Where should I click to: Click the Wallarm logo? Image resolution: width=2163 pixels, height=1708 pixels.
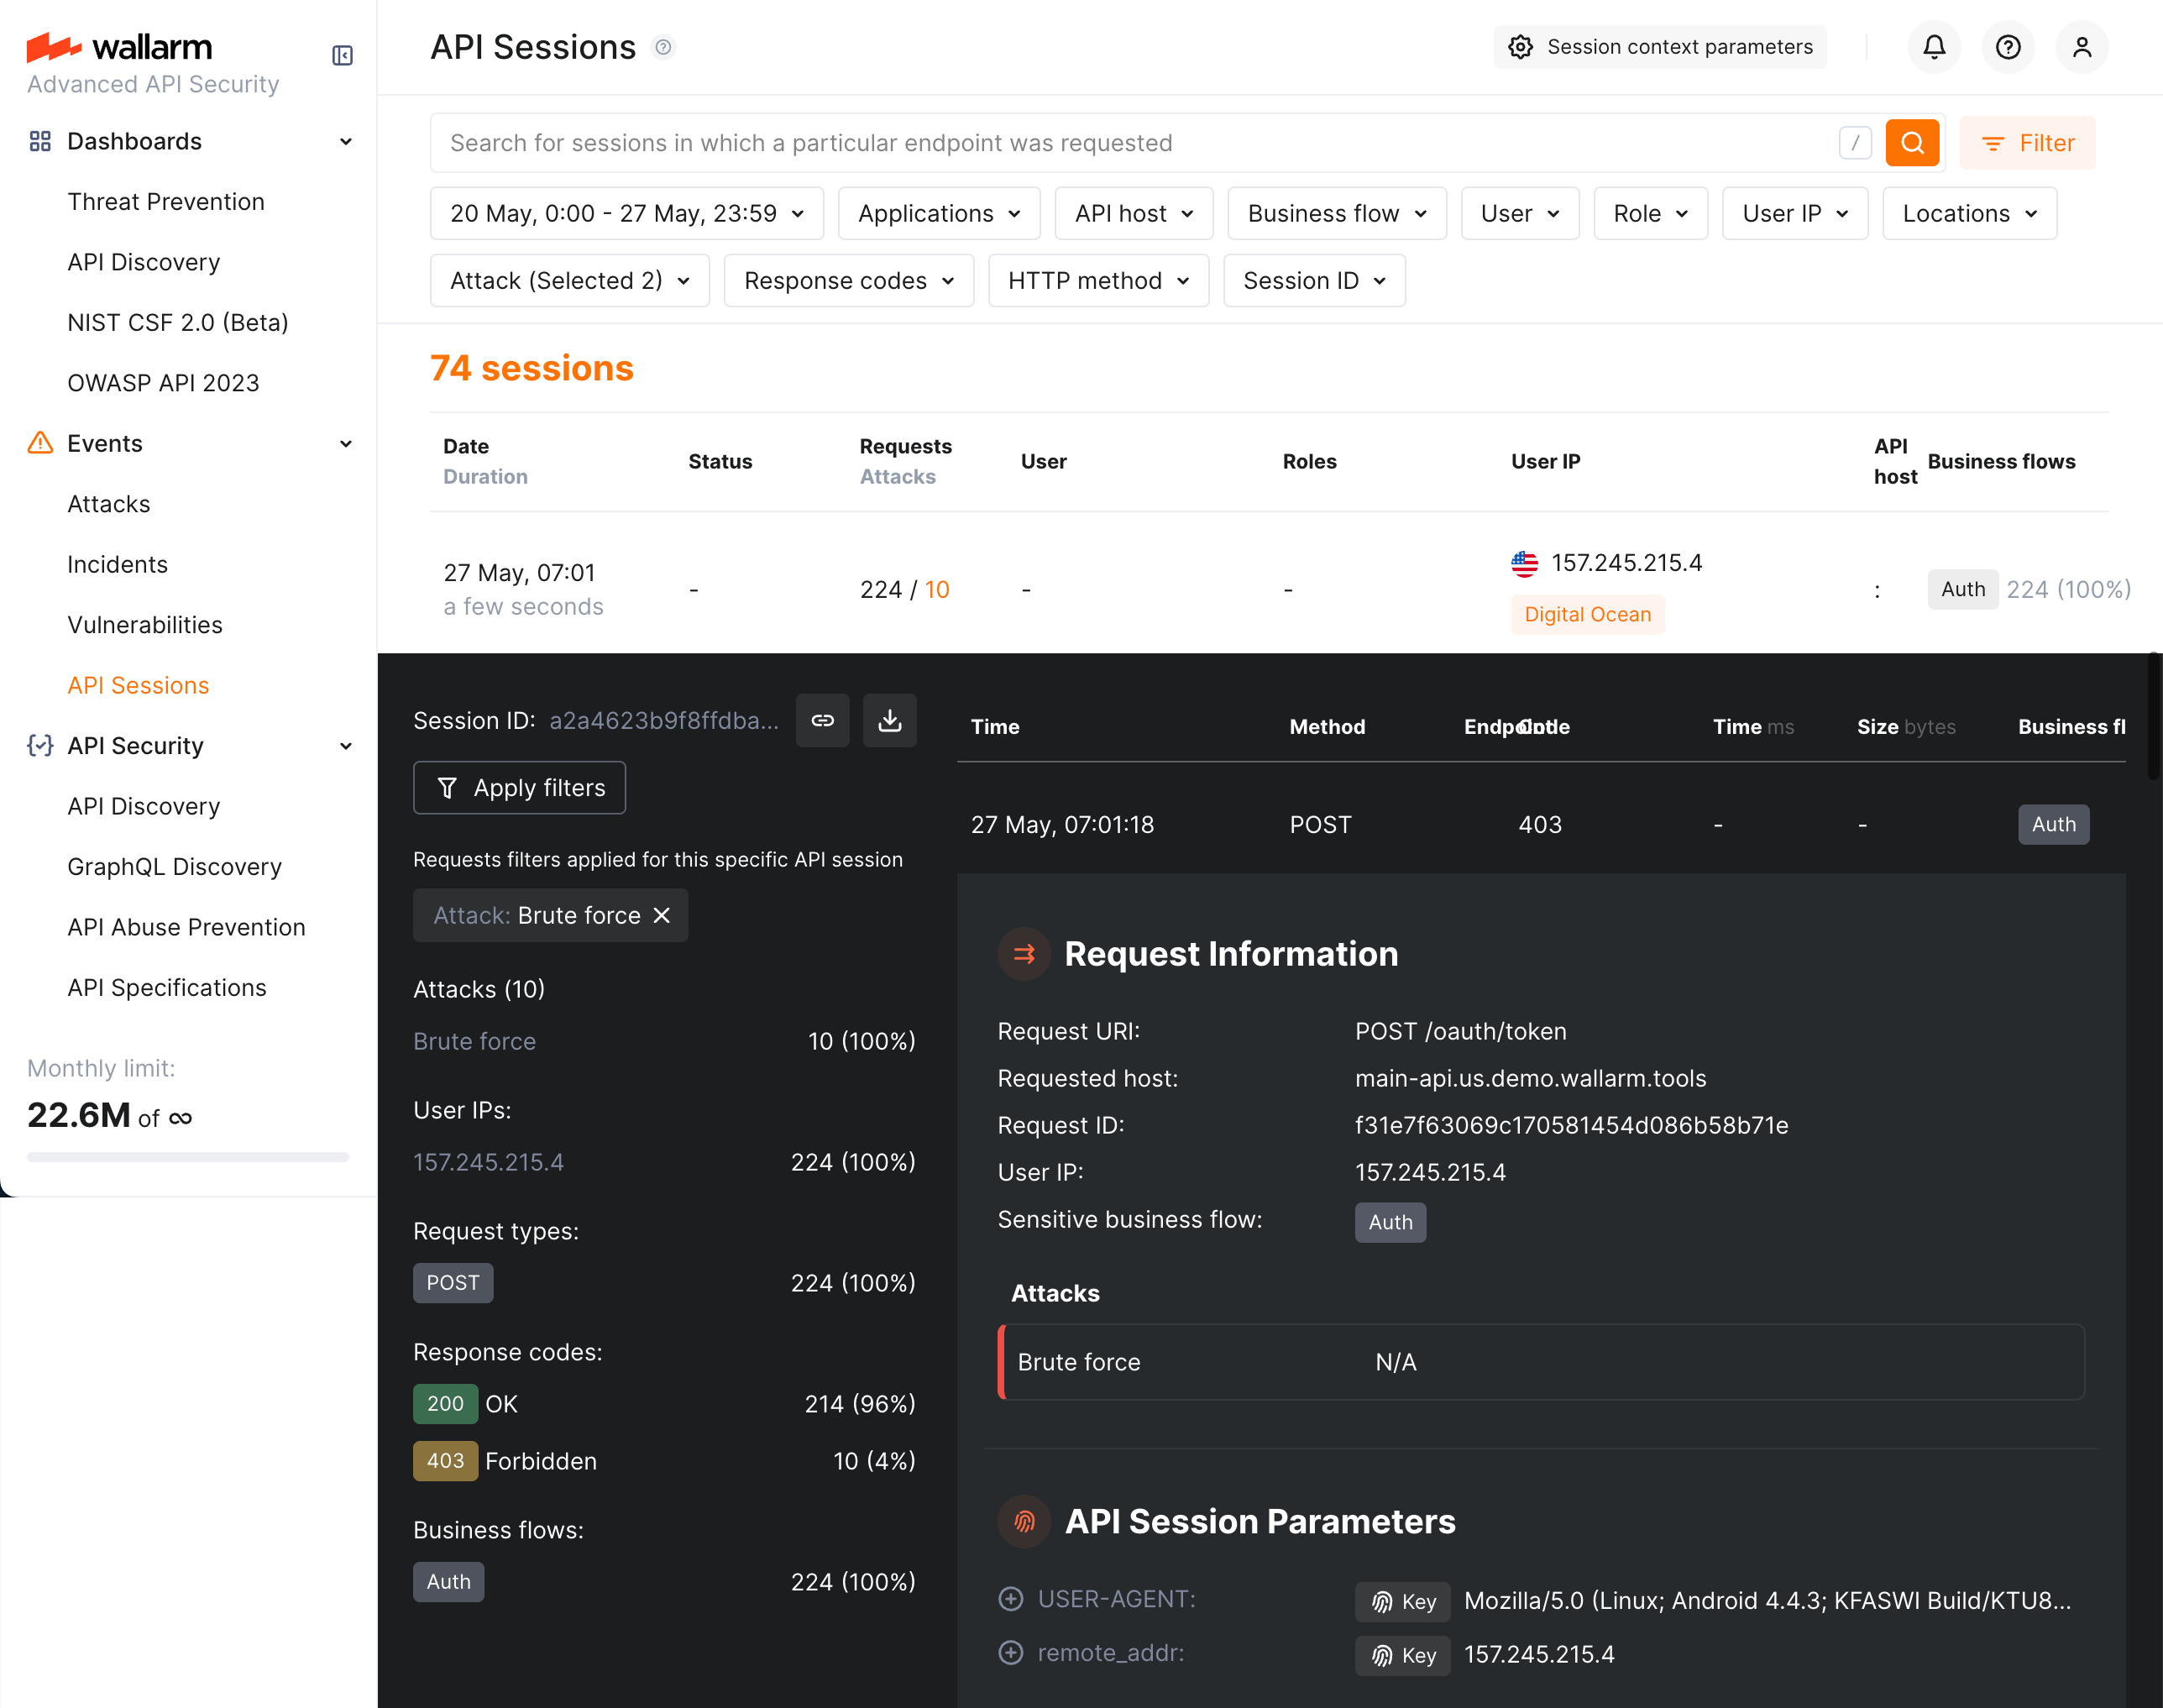click(x=120, y=47)
